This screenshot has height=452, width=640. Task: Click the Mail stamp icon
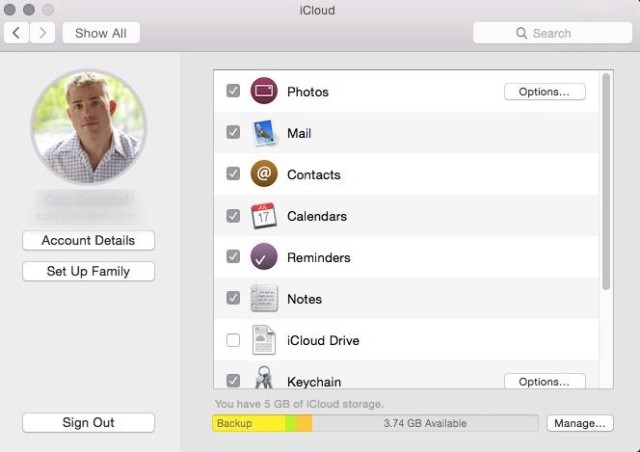click(x=264, y=133)
